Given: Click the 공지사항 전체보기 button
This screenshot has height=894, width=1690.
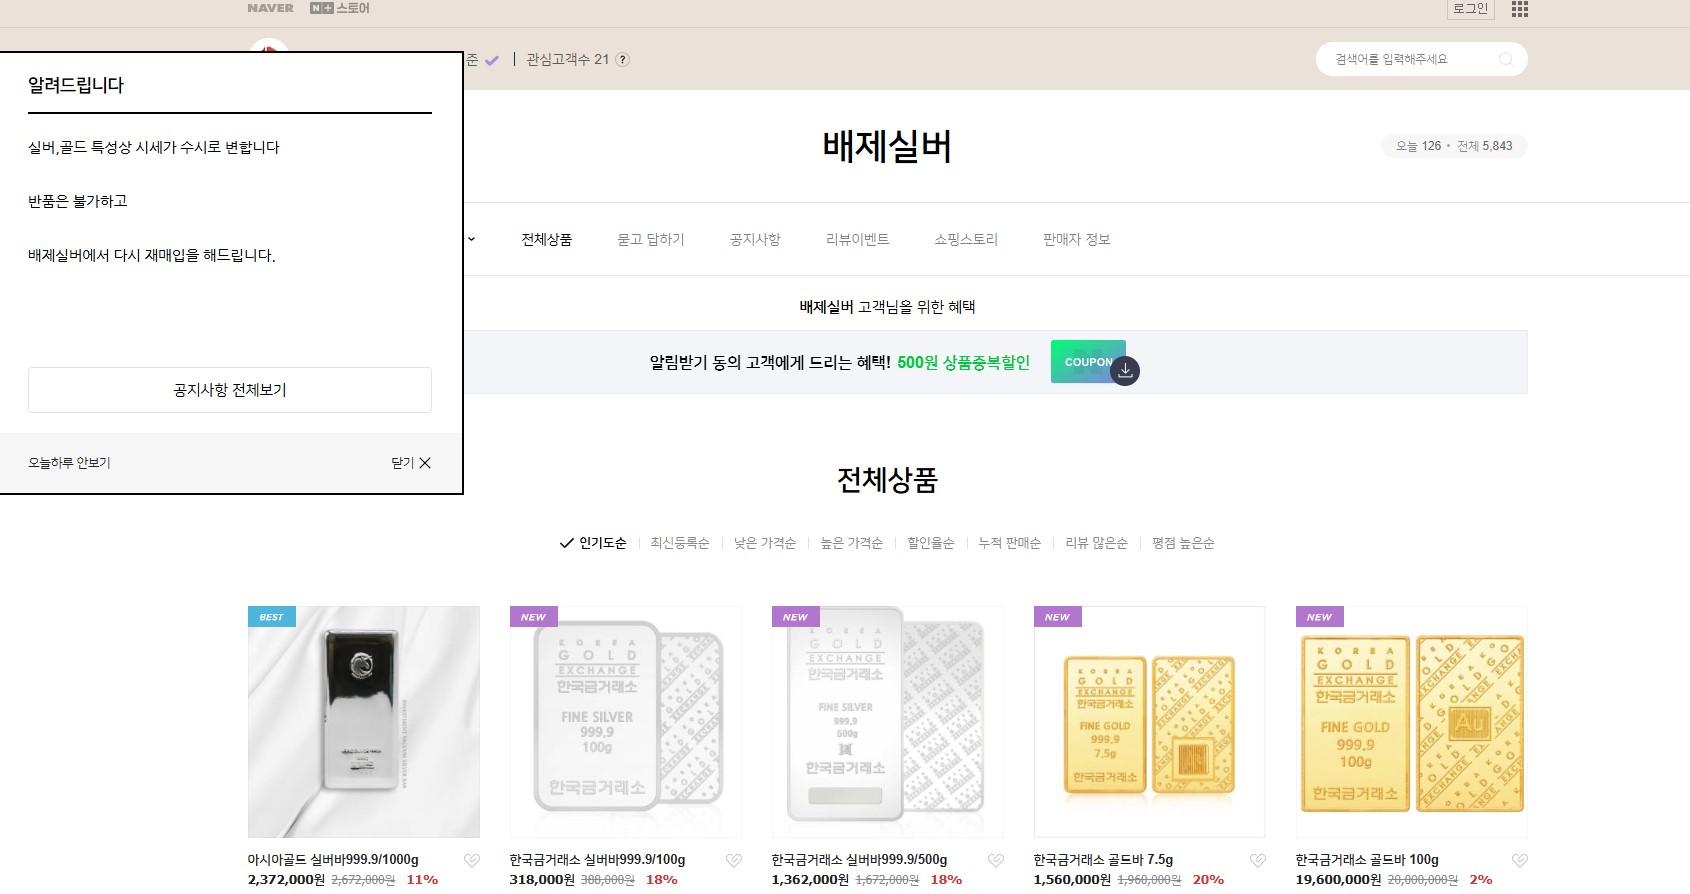Looking at the screenshot, I should [x=230, y=390].
